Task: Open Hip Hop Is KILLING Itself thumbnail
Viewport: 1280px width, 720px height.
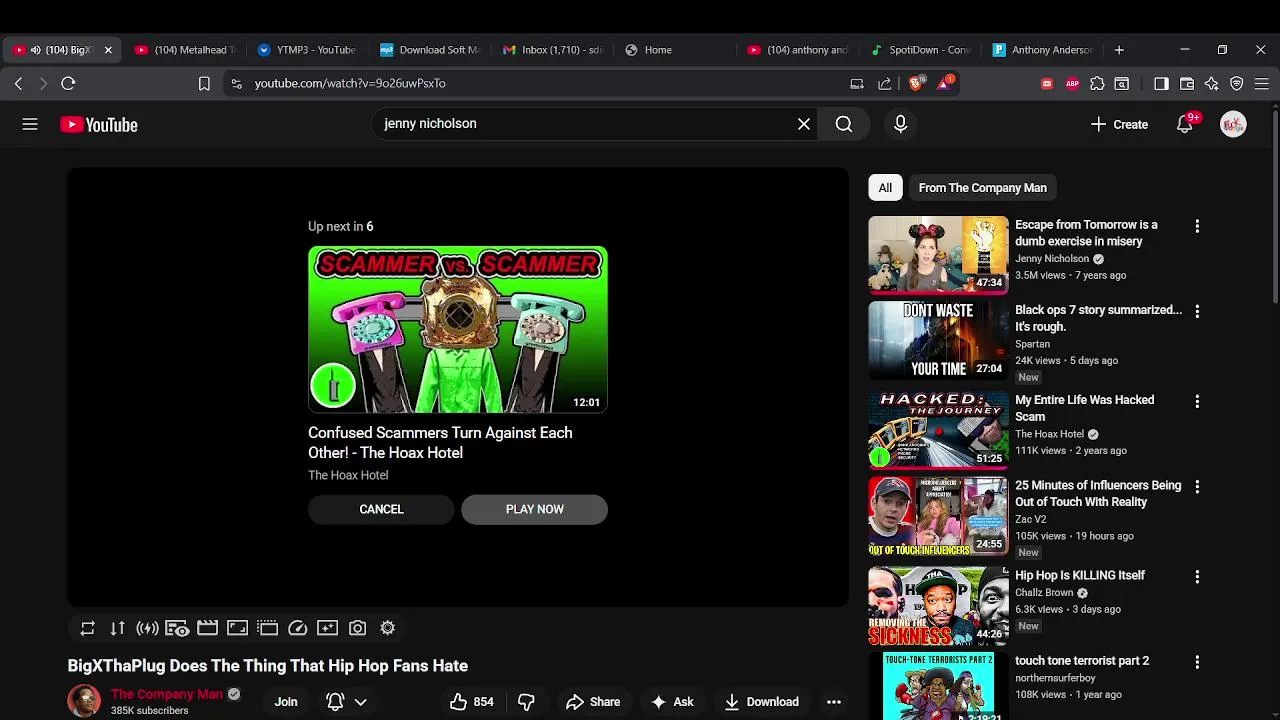Action: [x=938, y=606]
